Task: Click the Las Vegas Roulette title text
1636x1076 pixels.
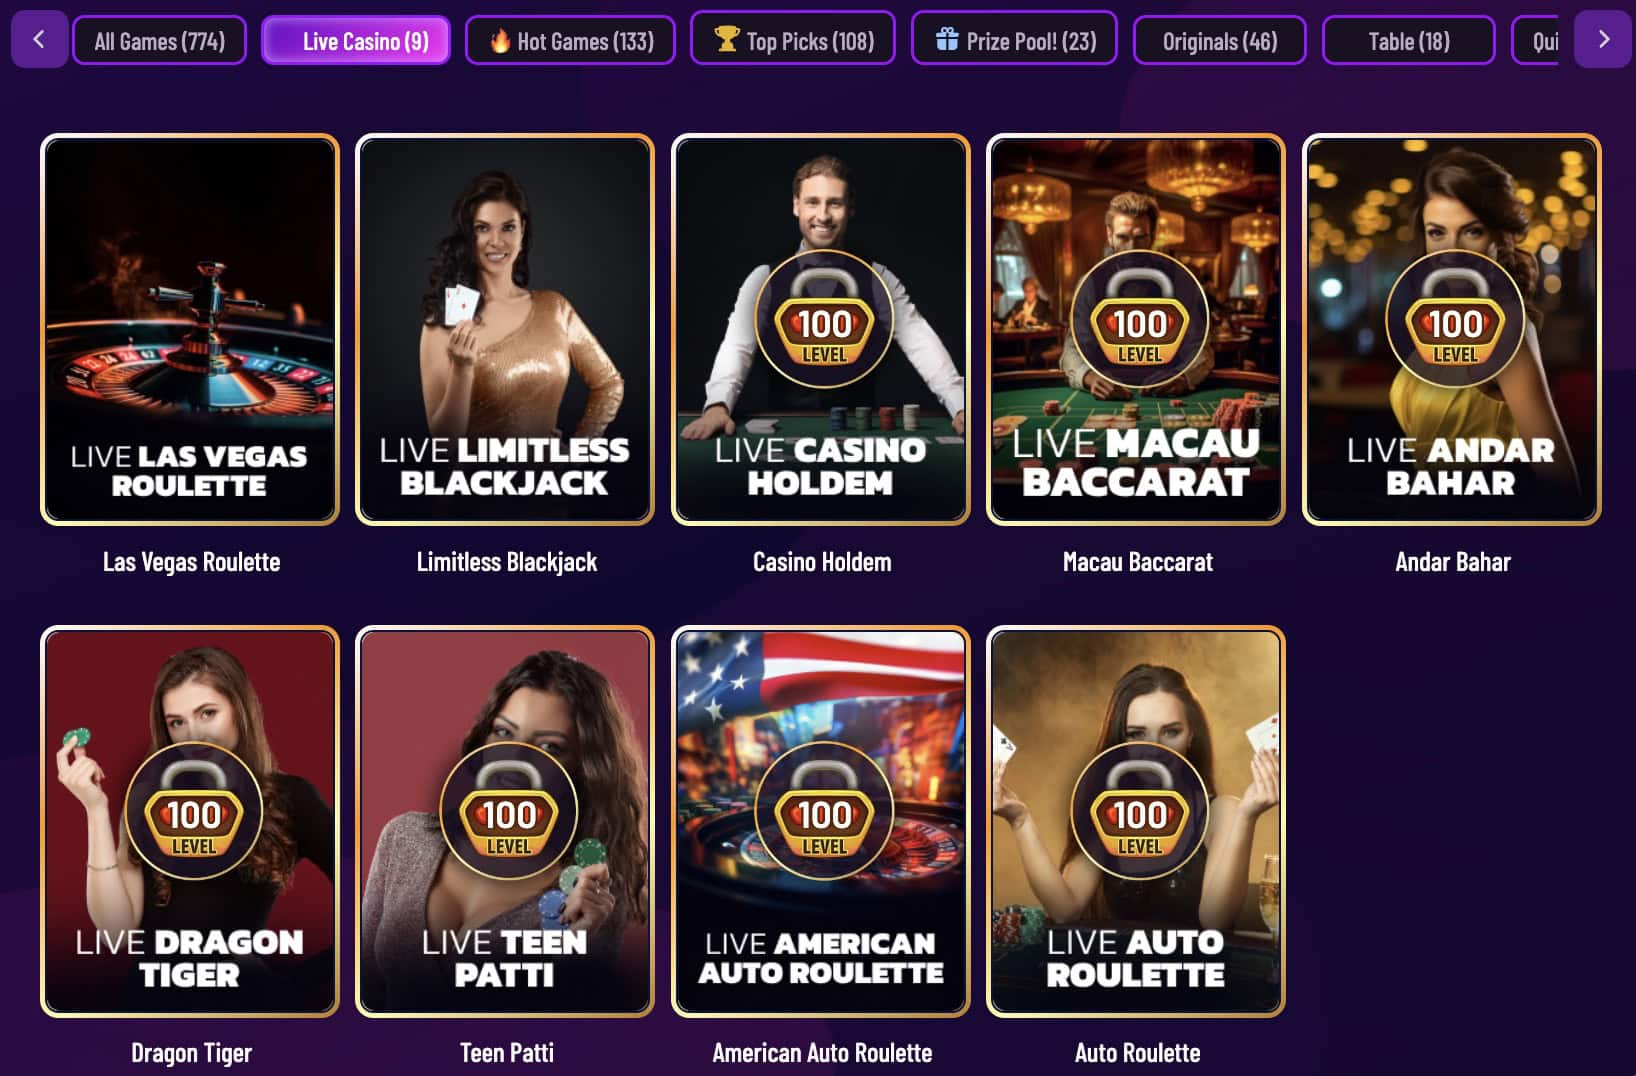Action: (191, 562)
